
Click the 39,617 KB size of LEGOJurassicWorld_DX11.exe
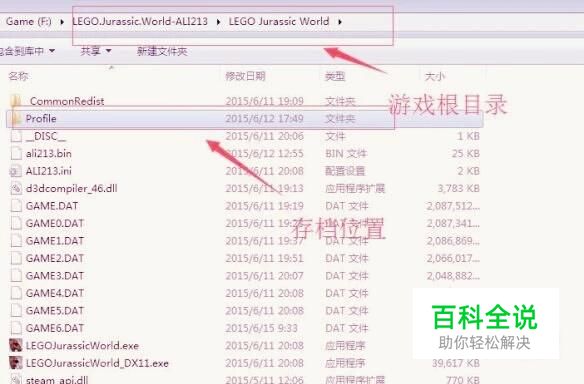coord(456,363)
